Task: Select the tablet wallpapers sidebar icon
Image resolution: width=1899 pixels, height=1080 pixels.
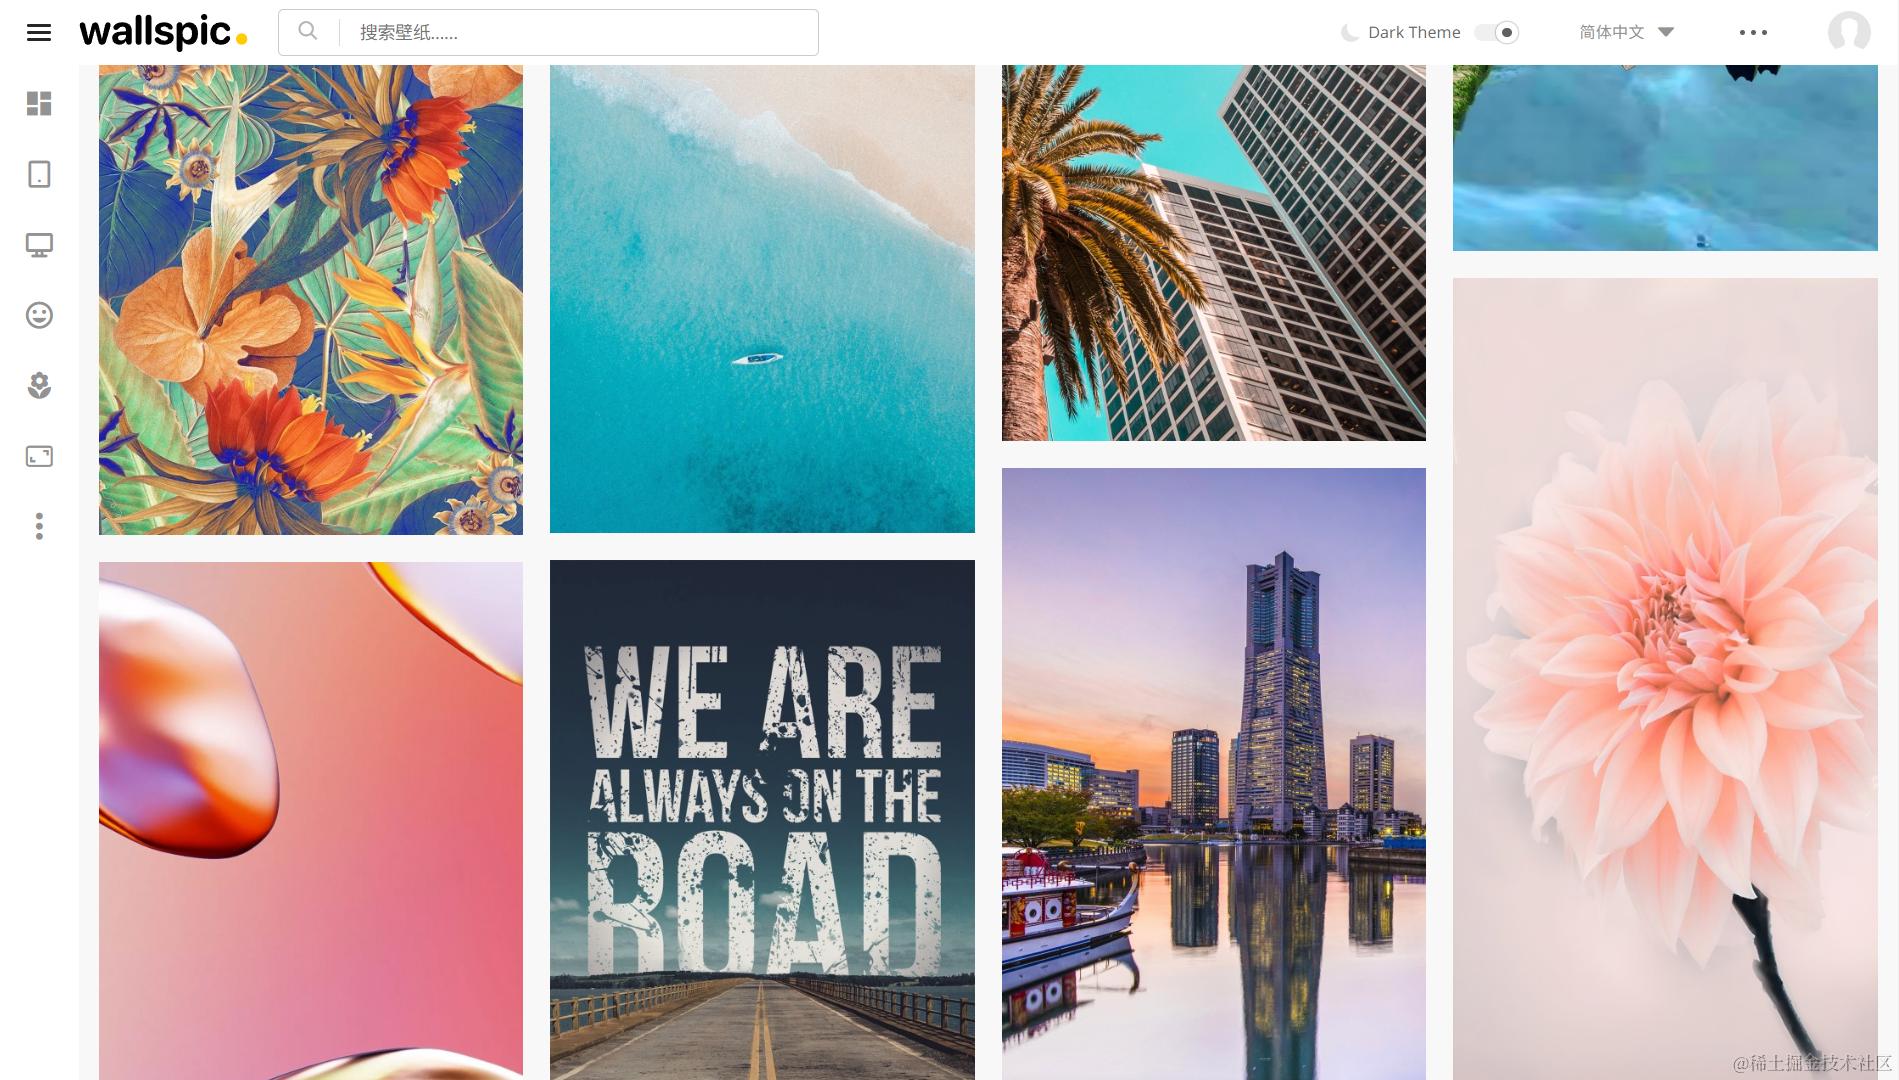Action: coord(39,174)
